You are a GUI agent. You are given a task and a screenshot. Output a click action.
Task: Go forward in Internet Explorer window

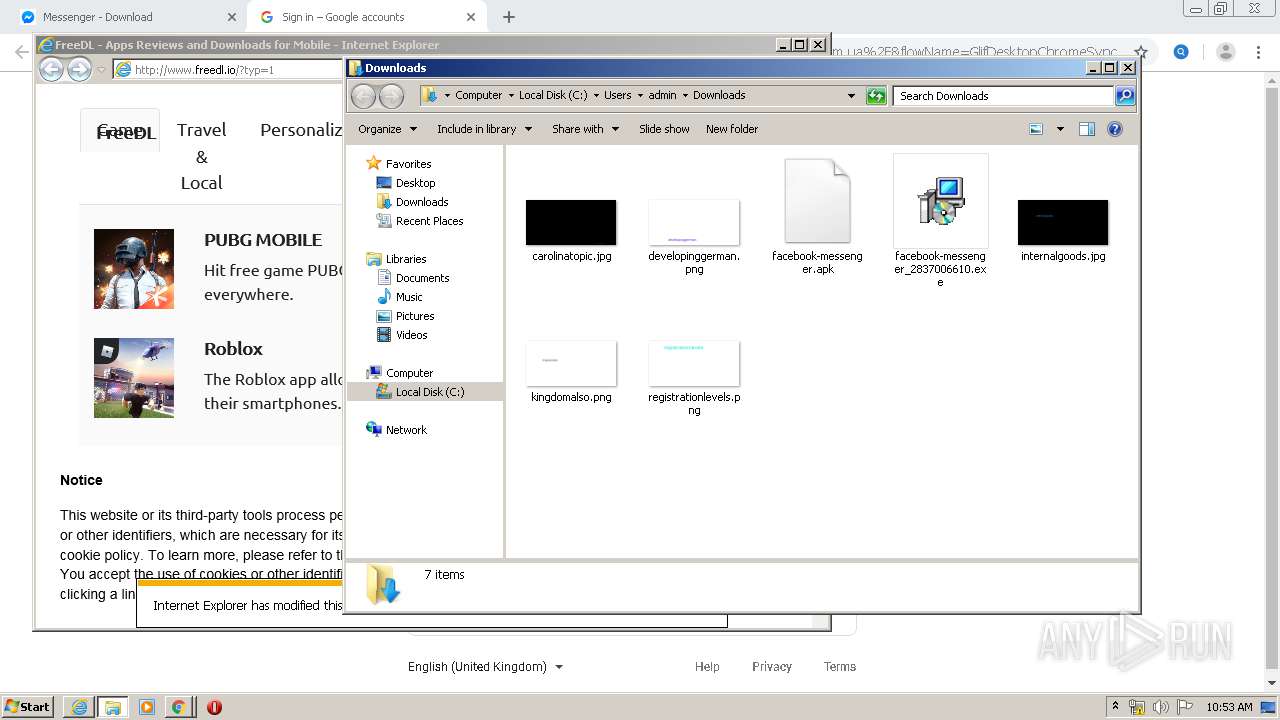(79, 69)
